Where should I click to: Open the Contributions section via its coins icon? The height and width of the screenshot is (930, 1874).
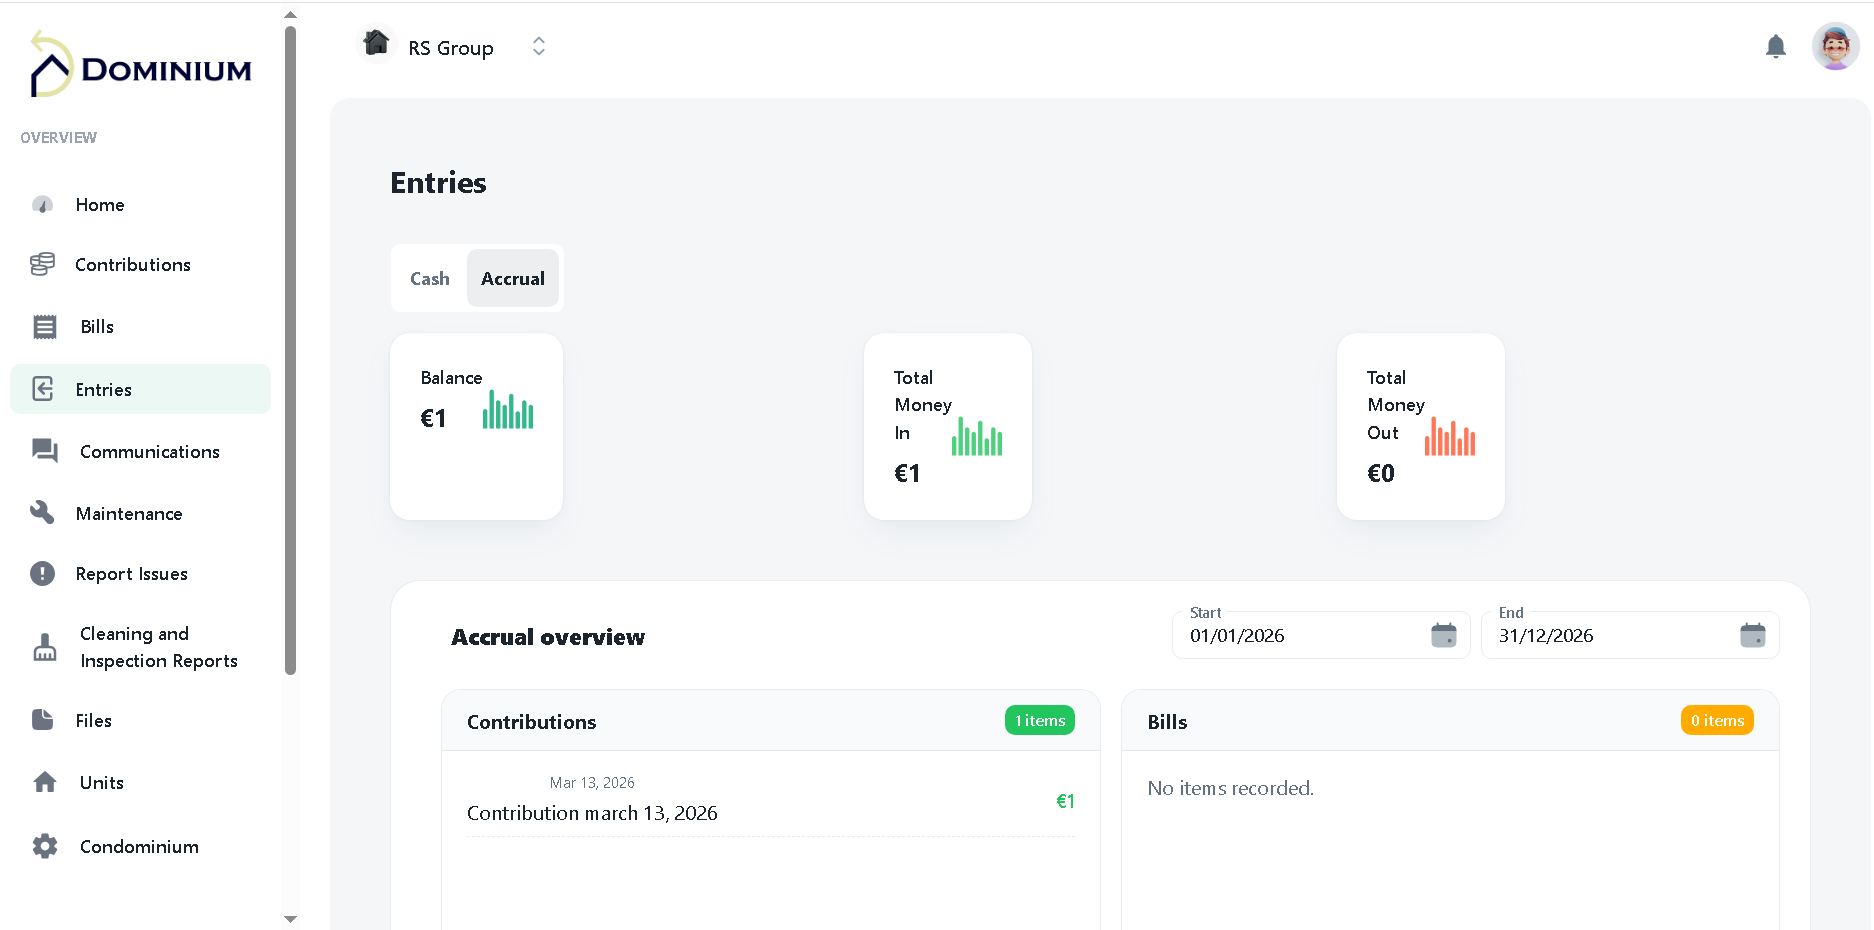tap(42, 264)
